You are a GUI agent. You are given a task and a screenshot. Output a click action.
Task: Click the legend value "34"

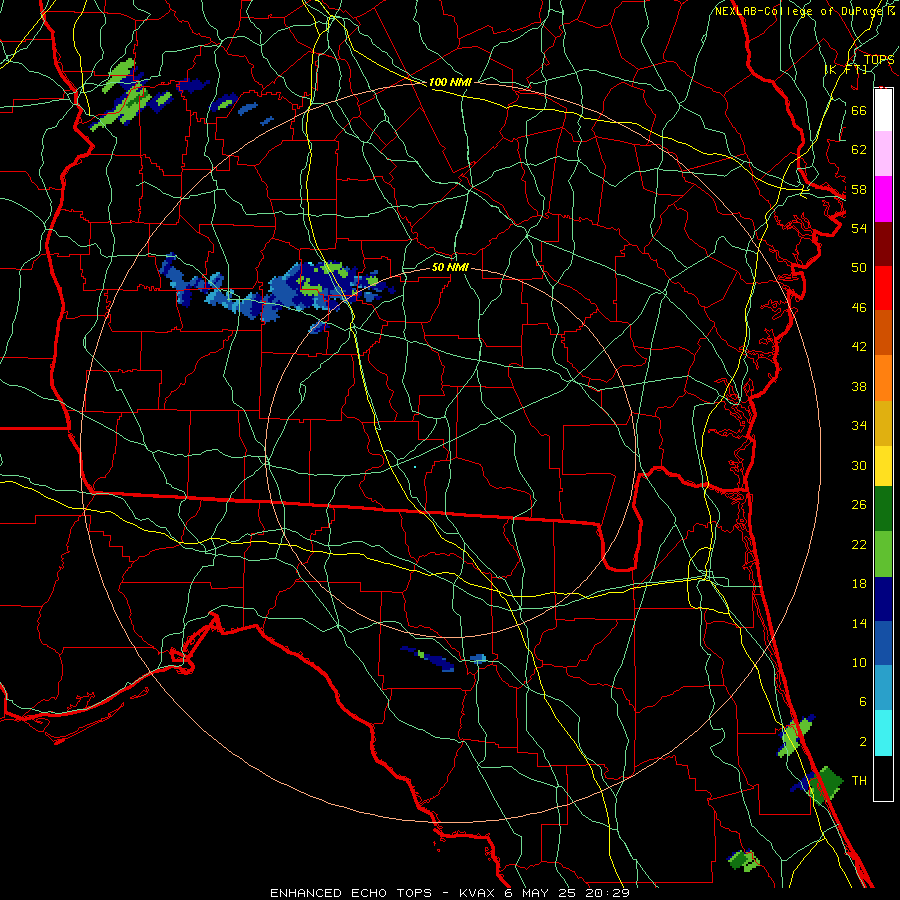click(x=859, y=425)
